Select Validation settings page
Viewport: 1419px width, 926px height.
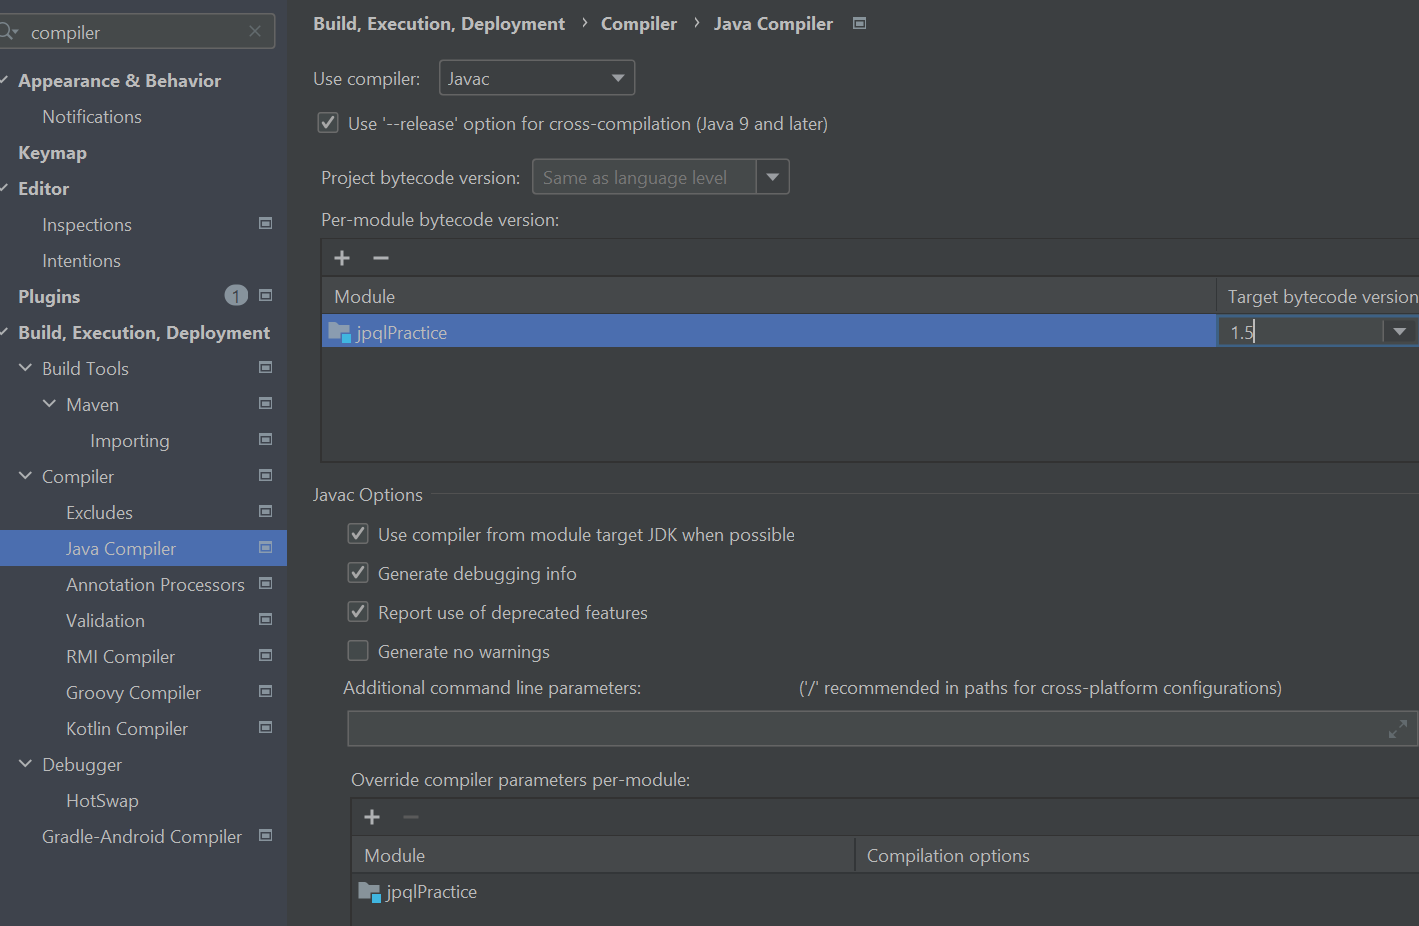point(105,621)
